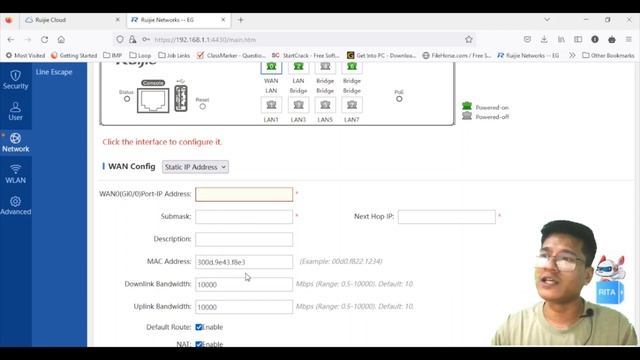Open the Downloads toolbar icon

click(544, 40)
